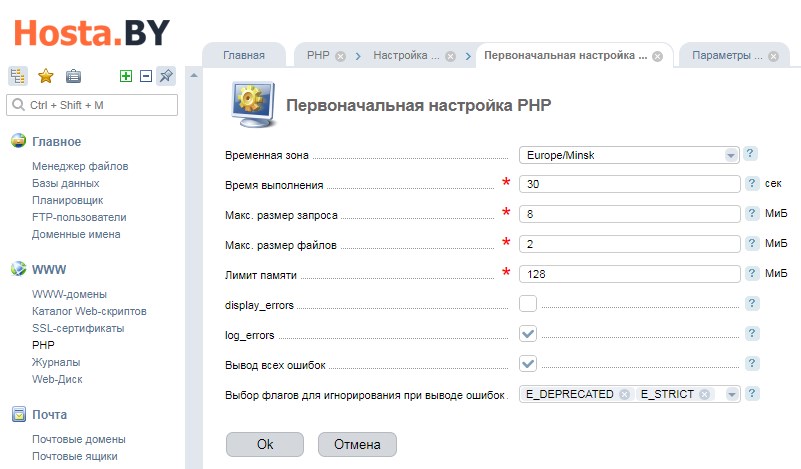Open the error flags dropdown arrow

[732, 394]
